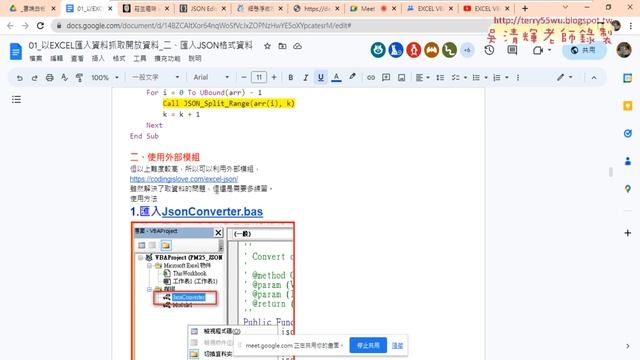Open the More toolbar options menu

518,77
